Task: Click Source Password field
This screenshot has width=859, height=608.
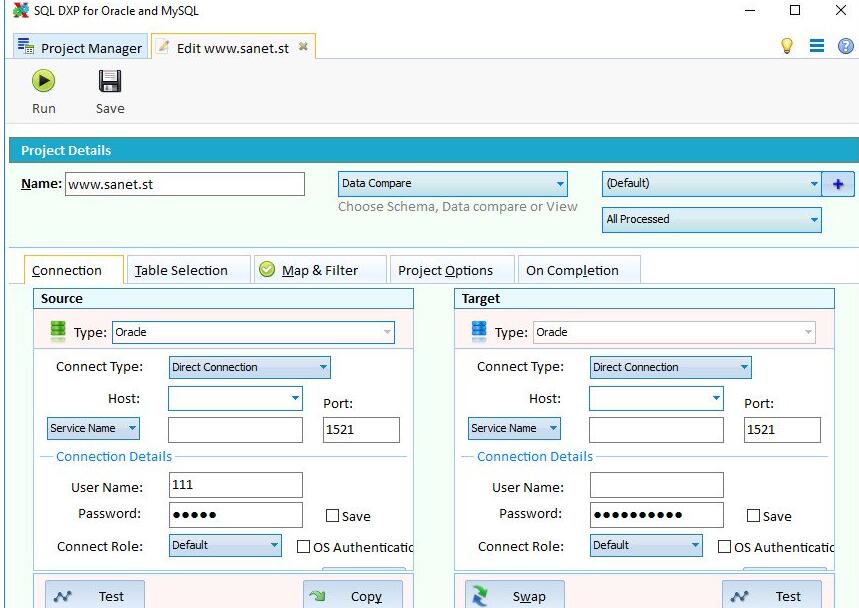Action: click(236, 515)
